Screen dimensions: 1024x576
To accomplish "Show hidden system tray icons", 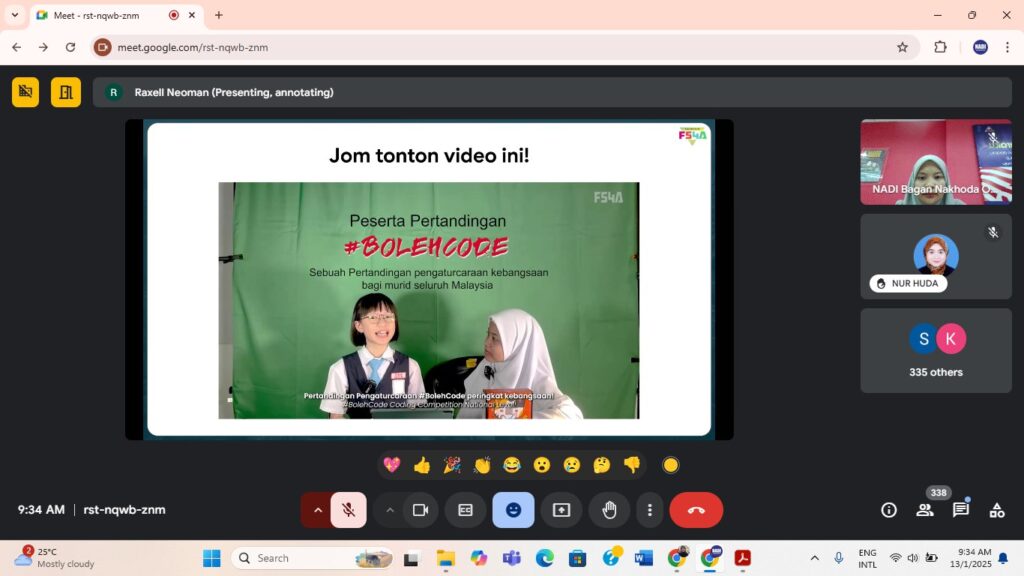I will (814, 558).
